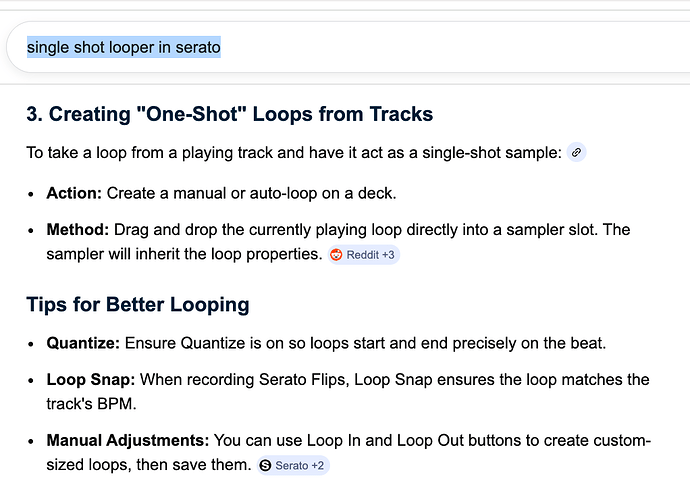The width and height of the screenshot is (690, 488).
Task: Click the link icon after "single-shot sample:"
Action: pyautogui.click(x=576, y=153)
